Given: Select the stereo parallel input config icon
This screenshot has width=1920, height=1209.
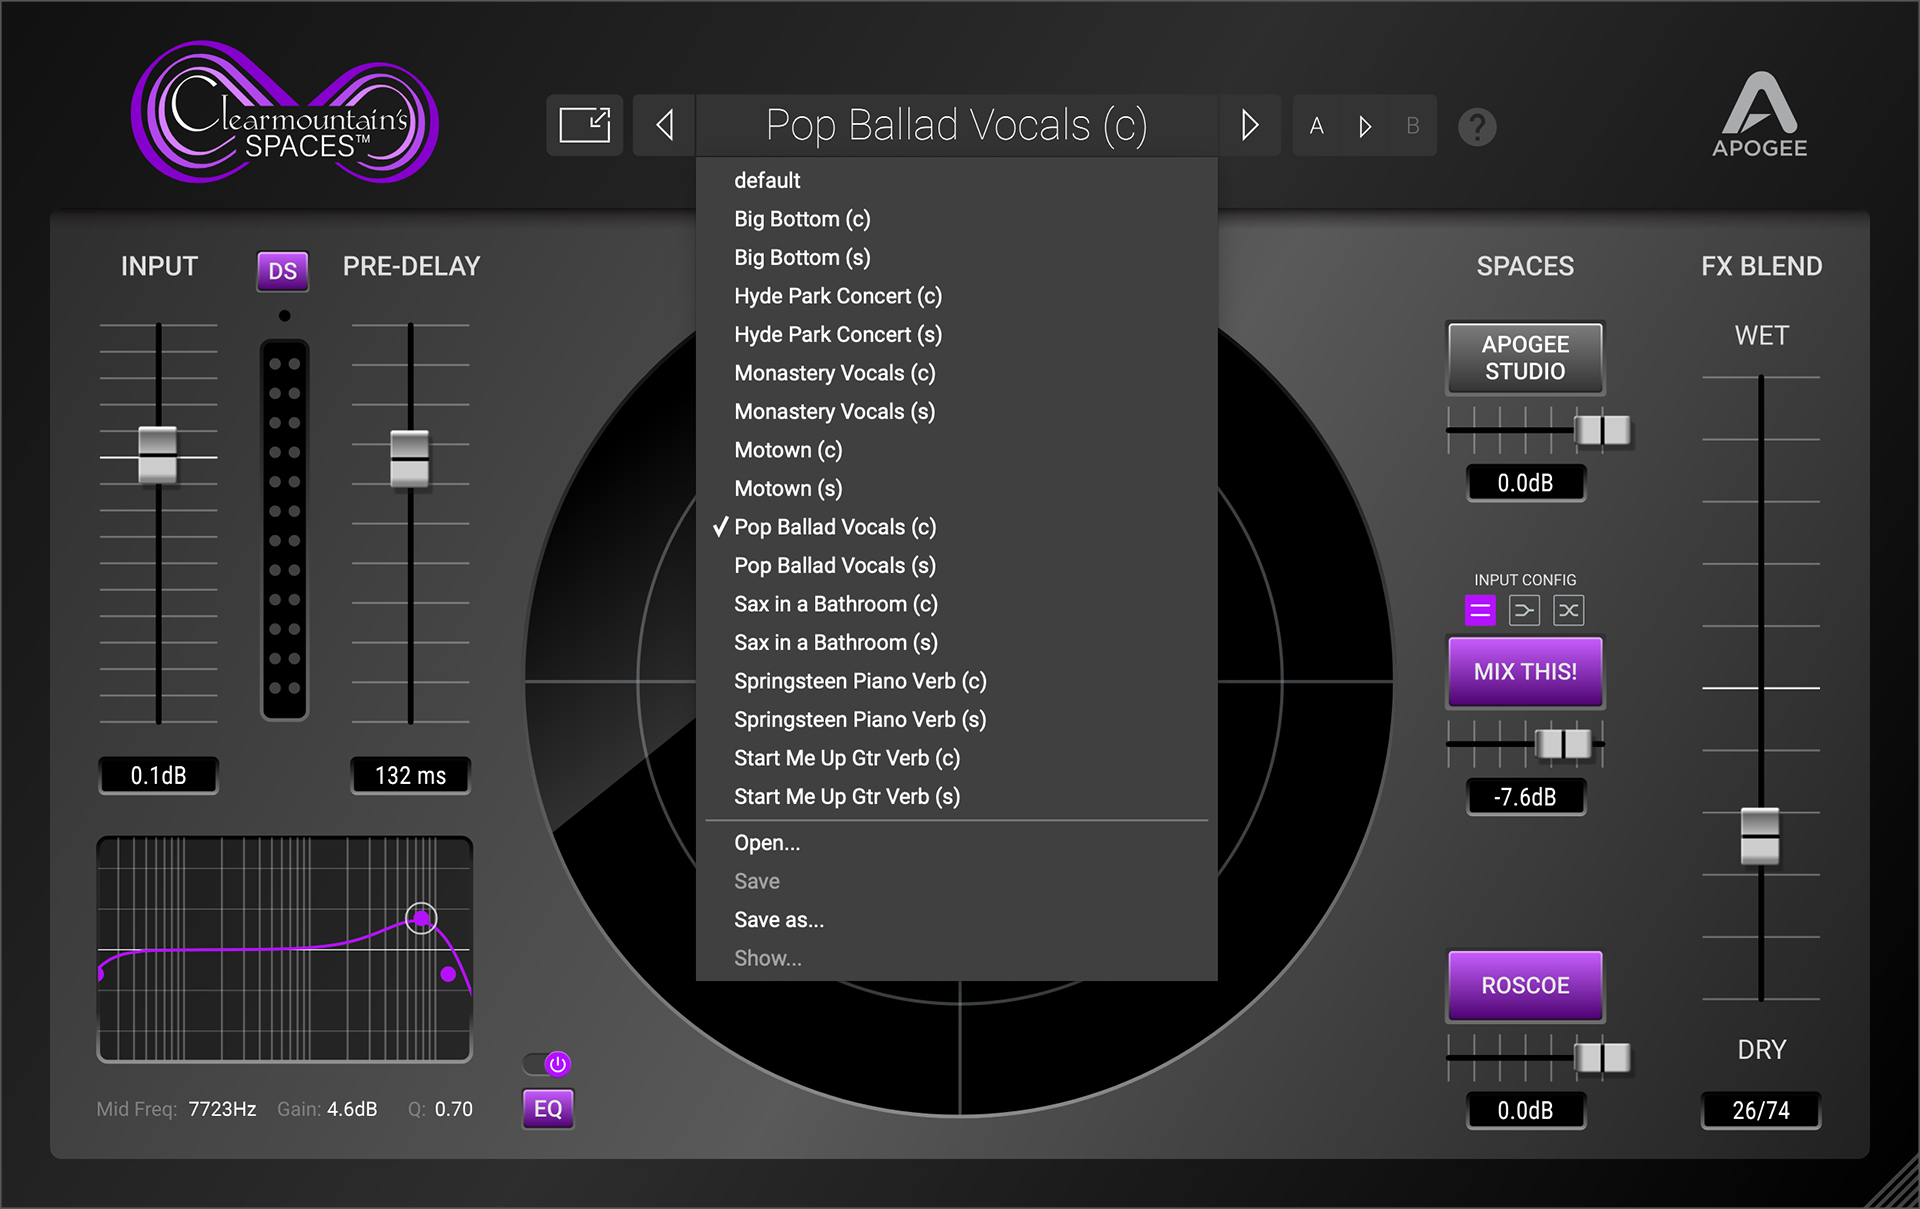Looking at the screenshot, I should coord(1480,610).
